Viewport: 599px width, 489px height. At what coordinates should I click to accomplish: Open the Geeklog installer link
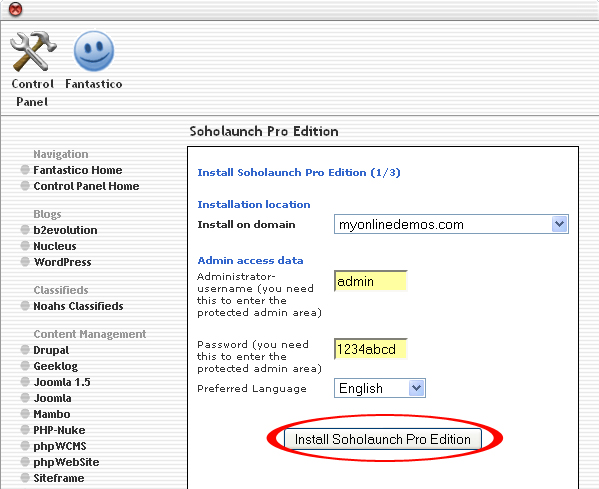(x=56, y=366)
